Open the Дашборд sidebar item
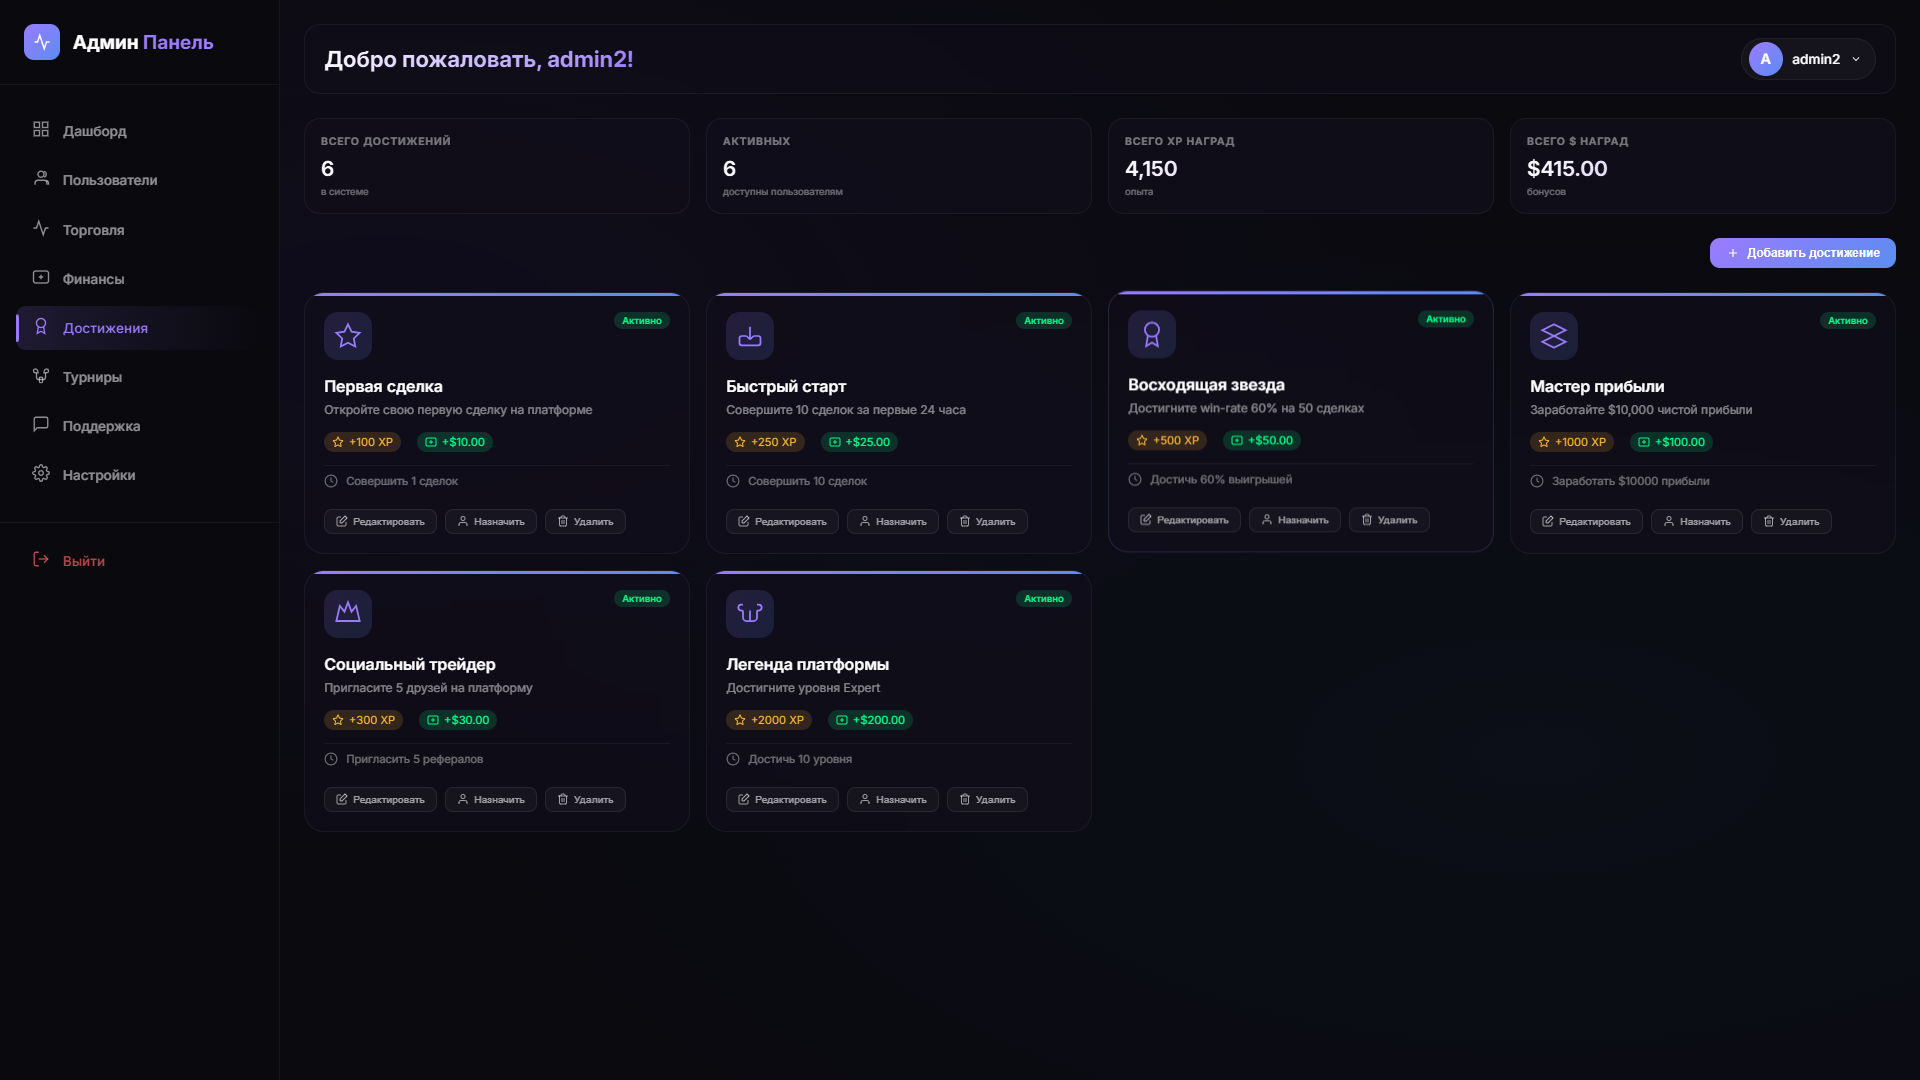Image resolution: width=1920 pixels, height=1080 pixels. click(140, 131)
